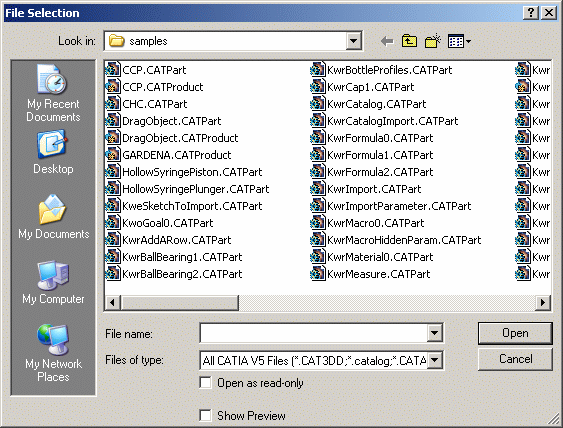Click the horizontal scrollbar left arrow
The width and height of the screenshot is (563, 428).
pyautogui.click(x=112, y=303)
